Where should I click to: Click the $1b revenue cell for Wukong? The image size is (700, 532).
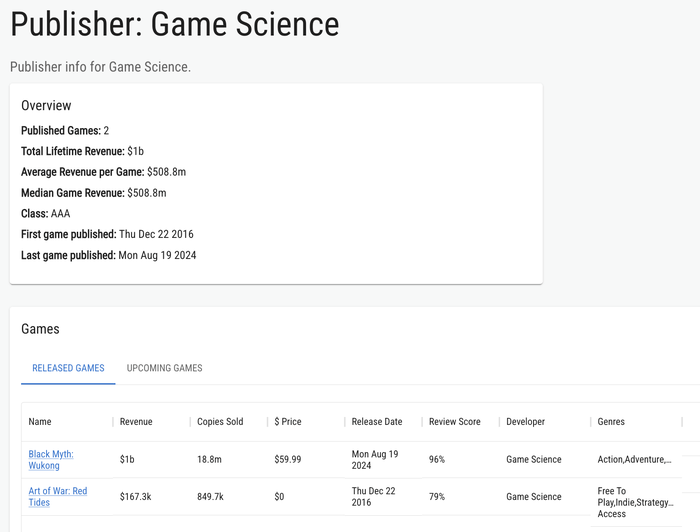coord(127,459)
